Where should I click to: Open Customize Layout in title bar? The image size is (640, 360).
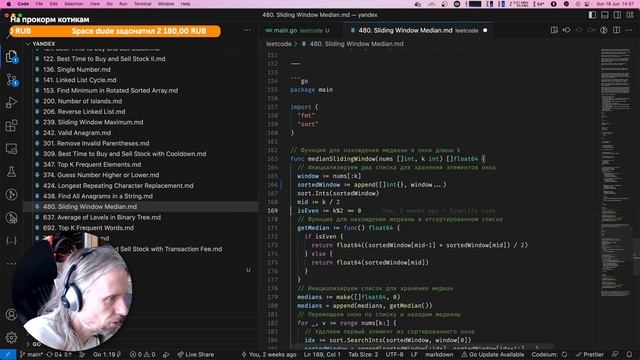tap(630, 15)
